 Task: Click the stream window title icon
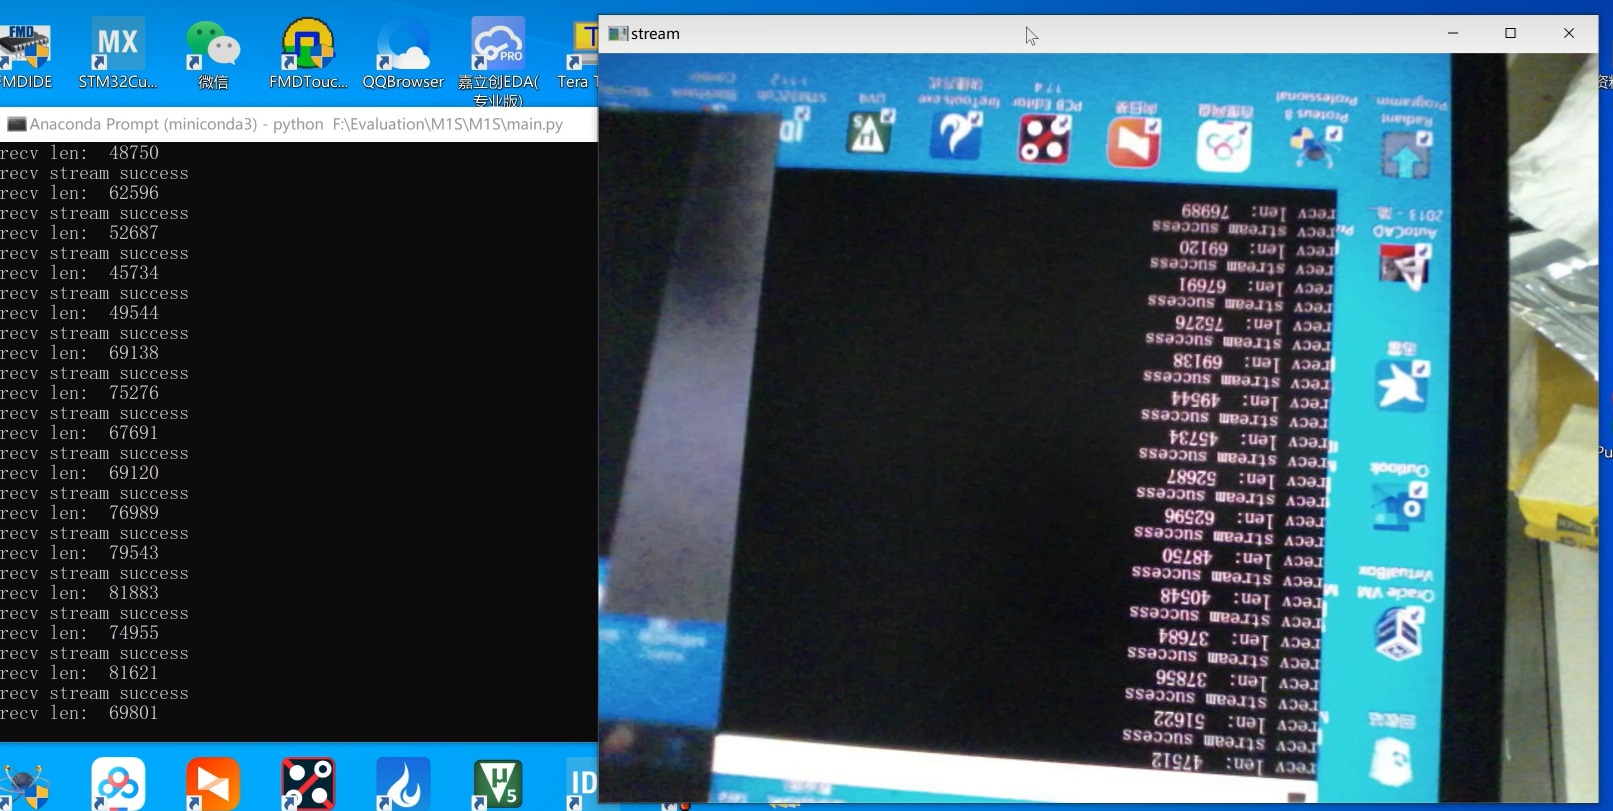click(618, 33)
